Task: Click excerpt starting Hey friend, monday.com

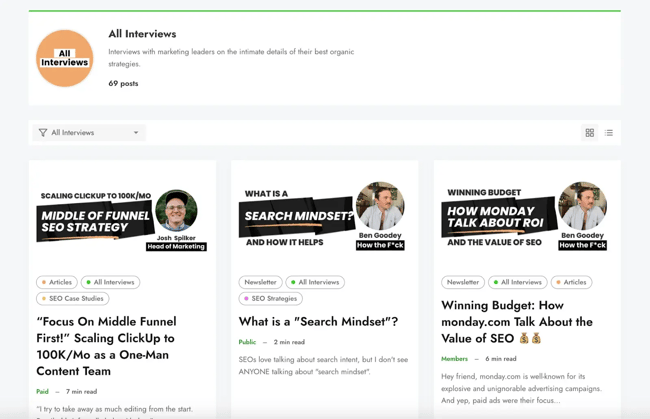Action: 521,388
